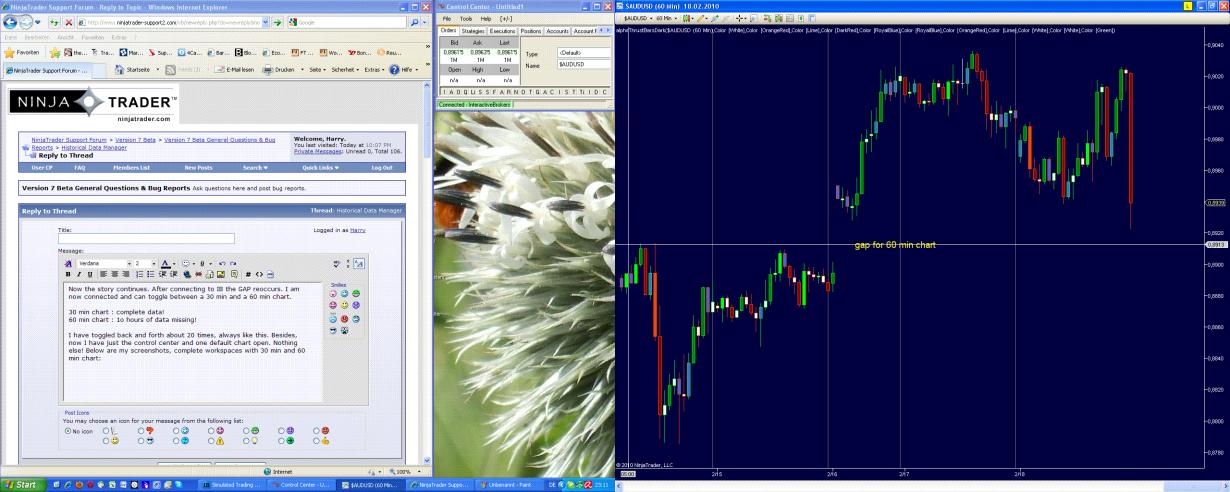The image size is (1230, 492).
Task: Click the Name $AUDUSD field in Control Center
Action: pos(583,65)
